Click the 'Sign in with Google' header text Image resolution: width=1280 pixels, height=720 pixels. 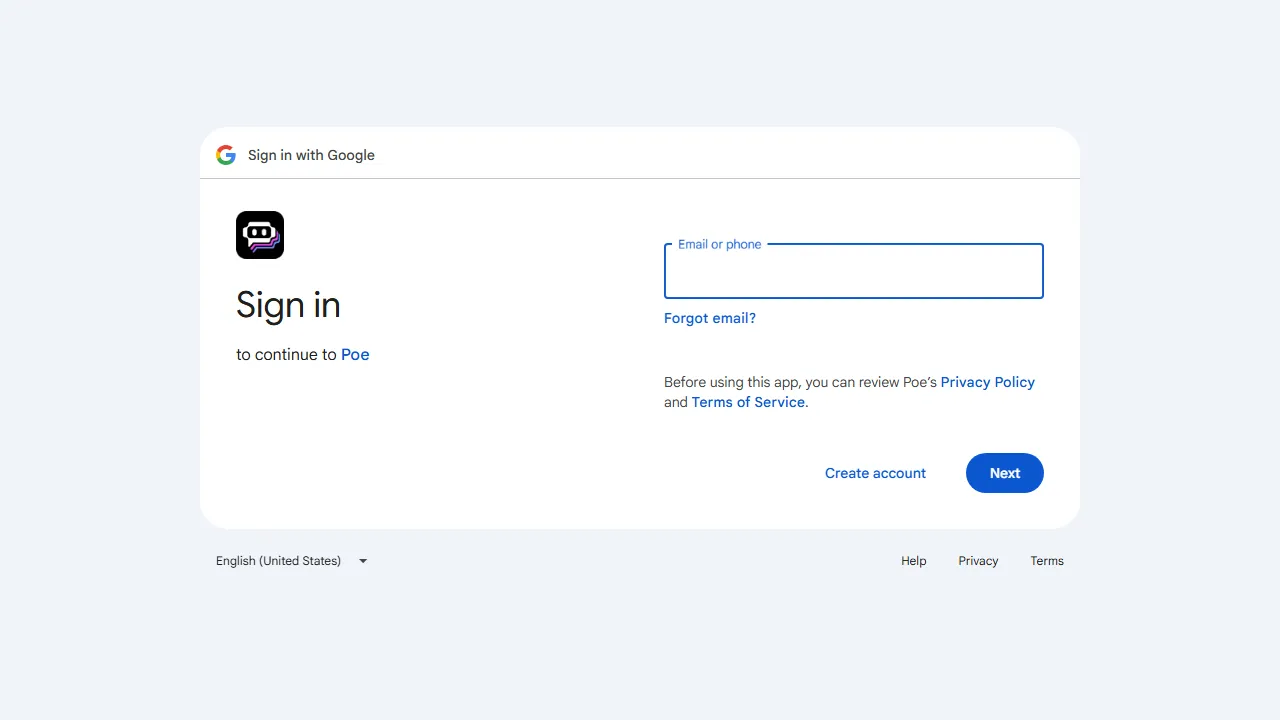click(x=311, y=155)
